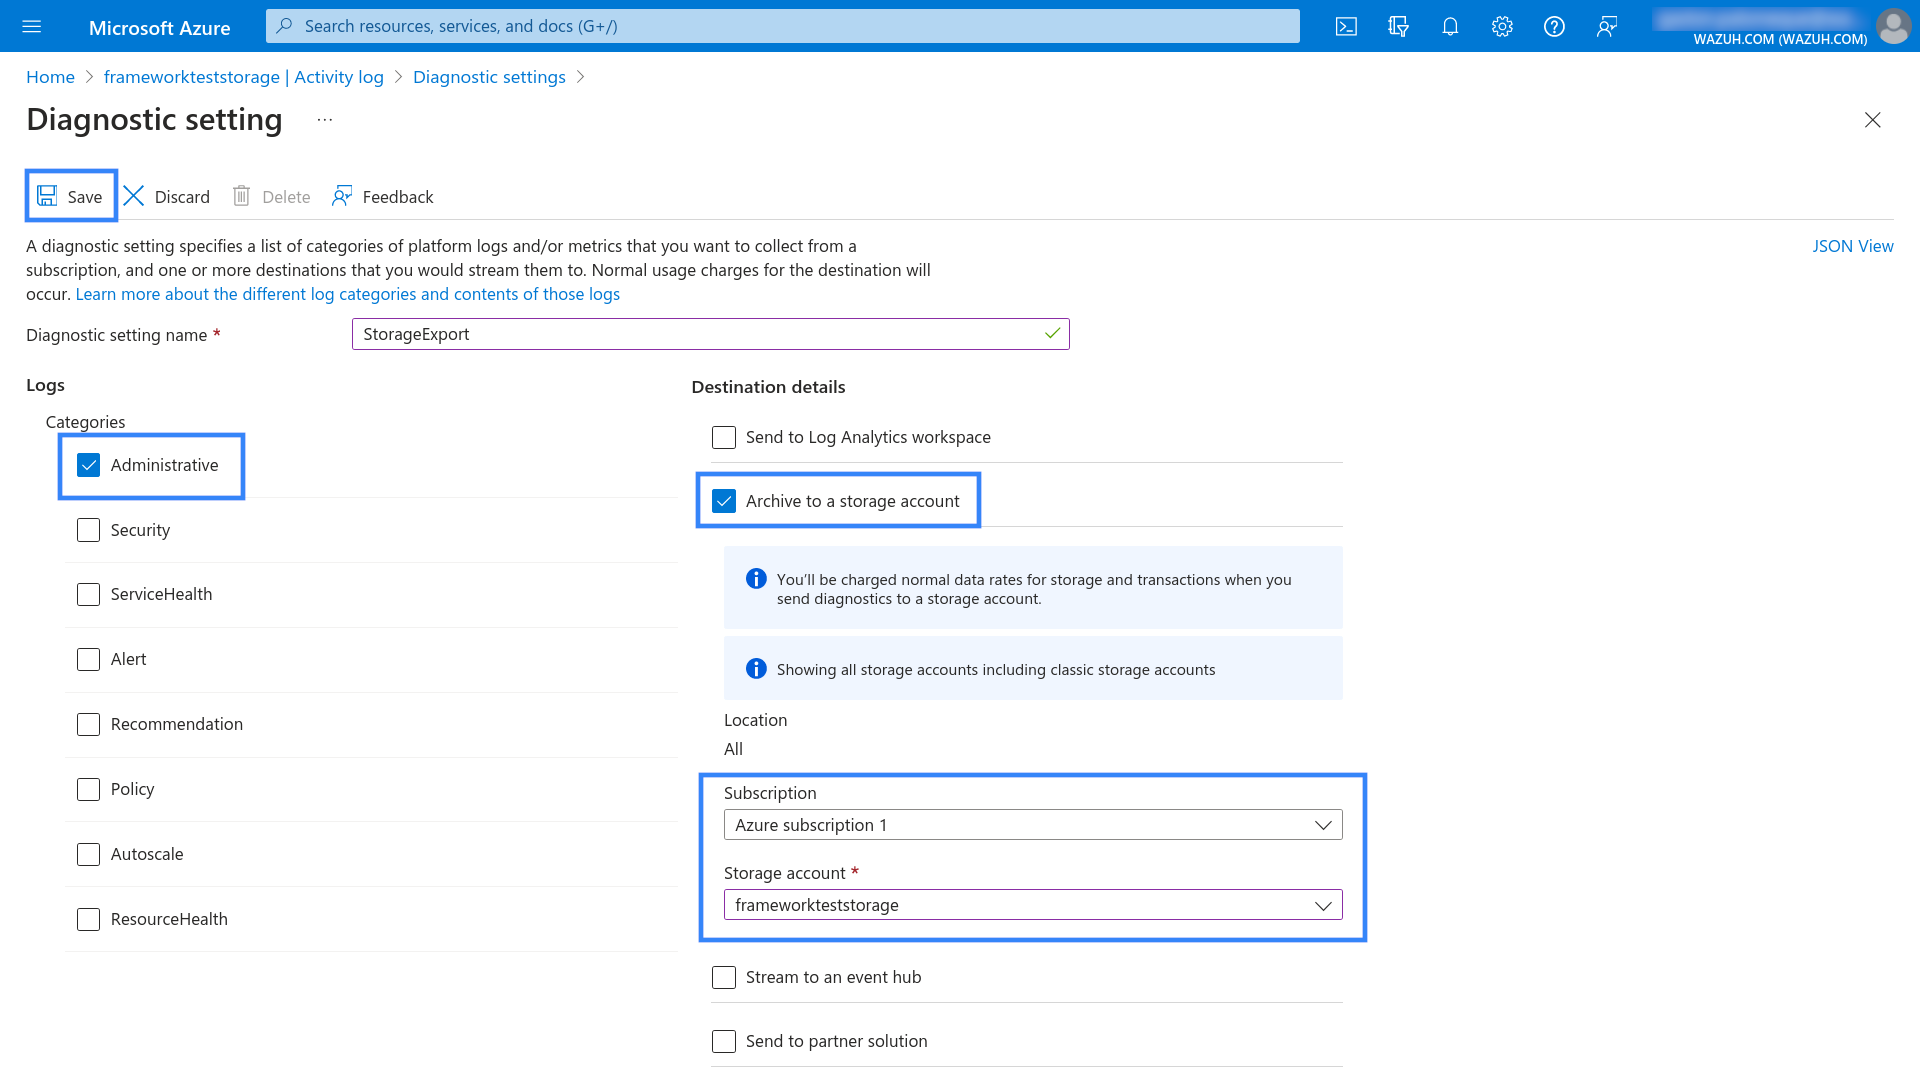Viewport: 1920px width, 1080px height.
Task: Open portal settings gear
Action: click(1502, 27)
